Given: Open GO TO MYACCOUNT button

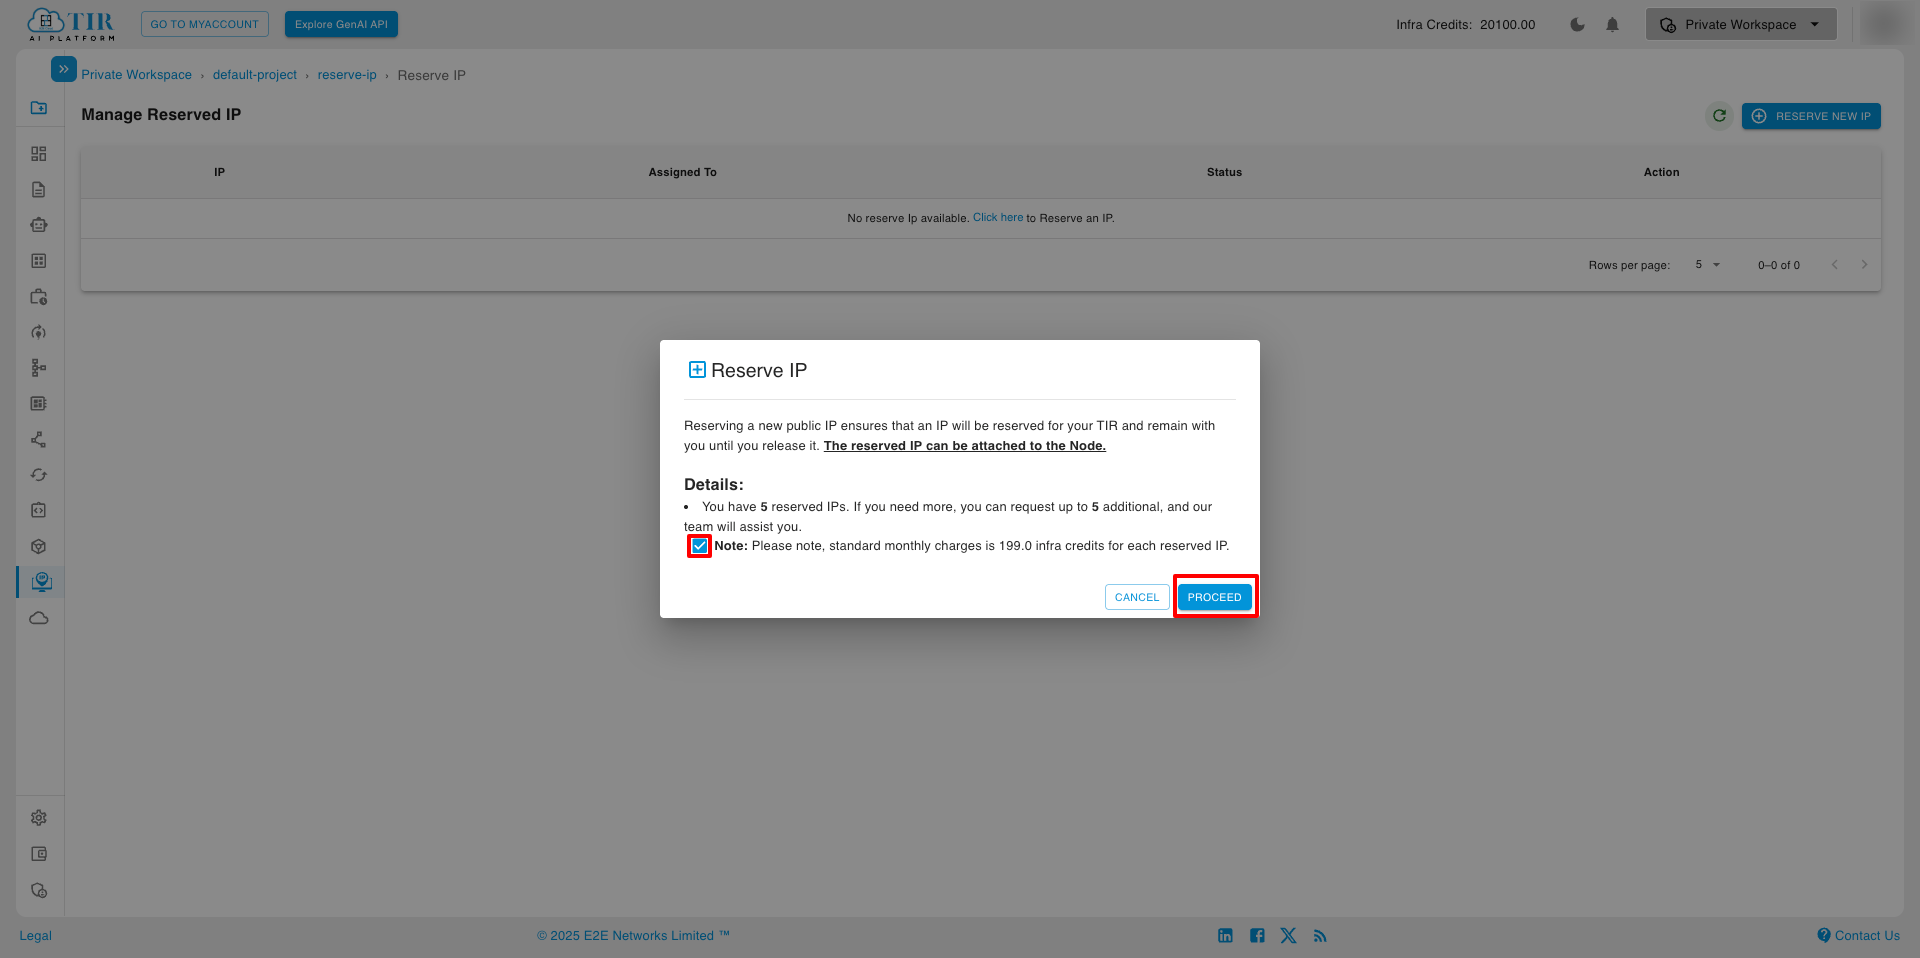Looking at the screenshot, I should tap(204, 24).
